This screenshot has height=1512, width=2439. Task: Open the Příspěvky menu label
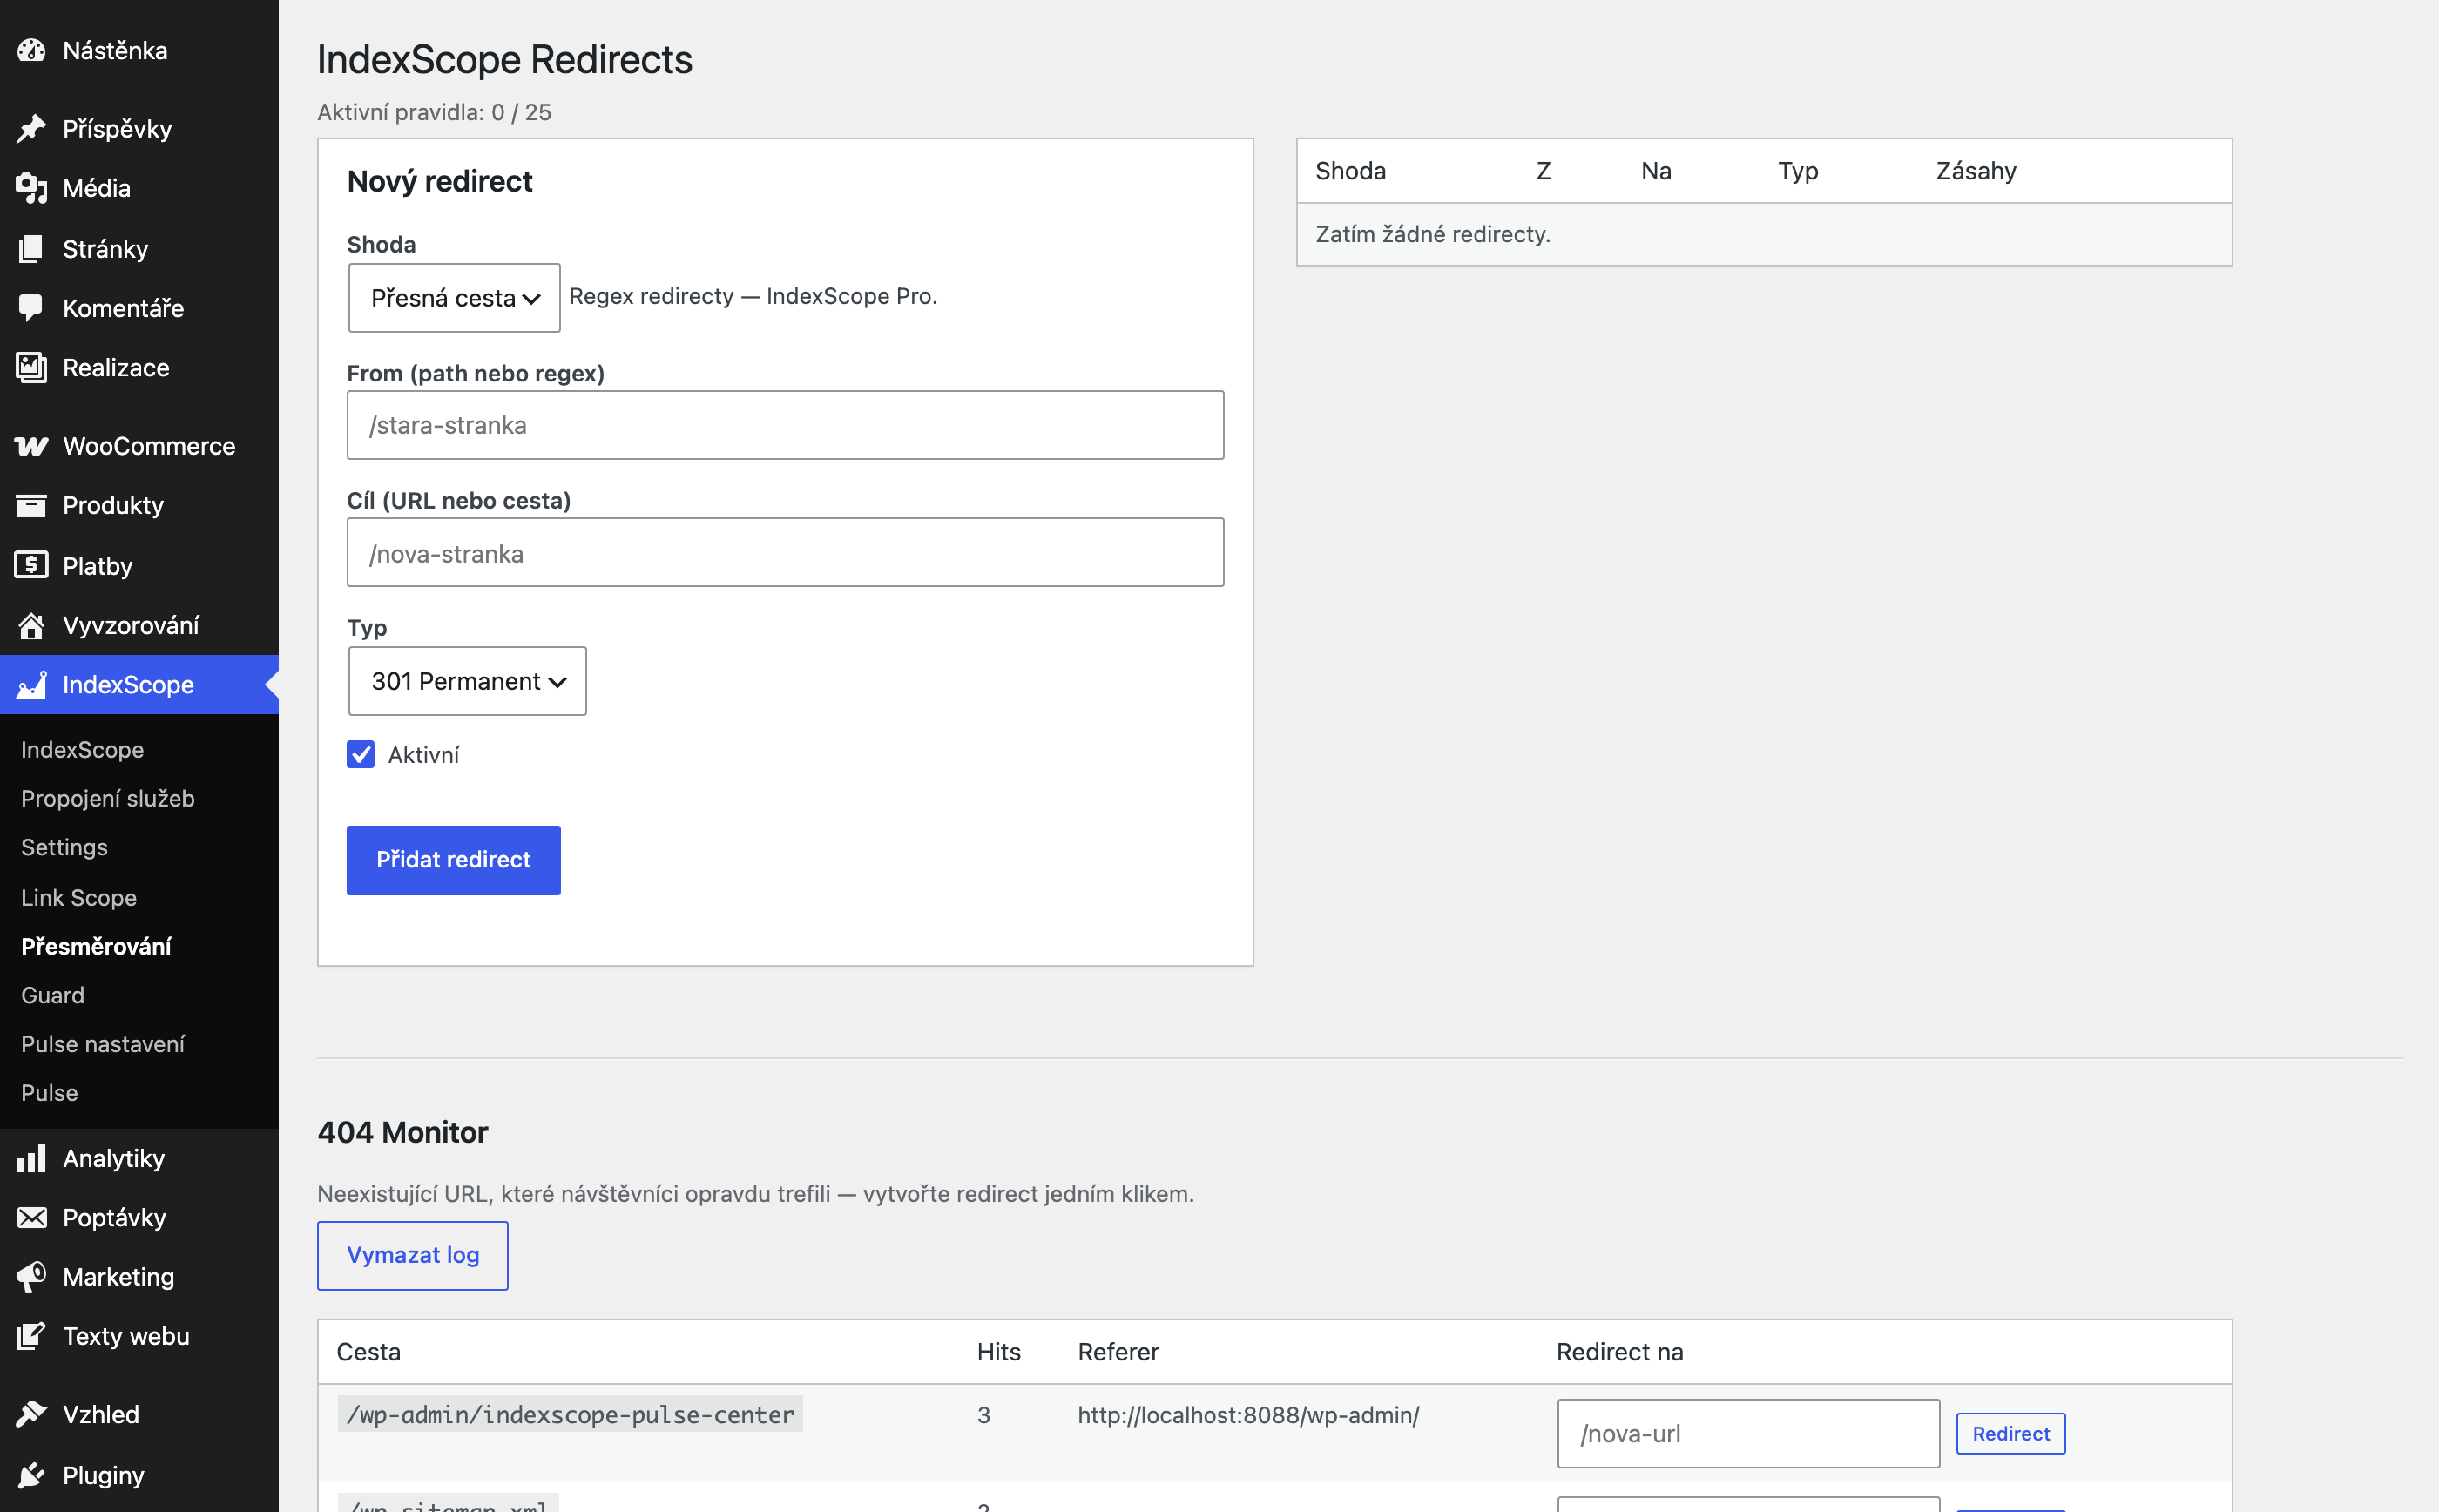[117, 128]
